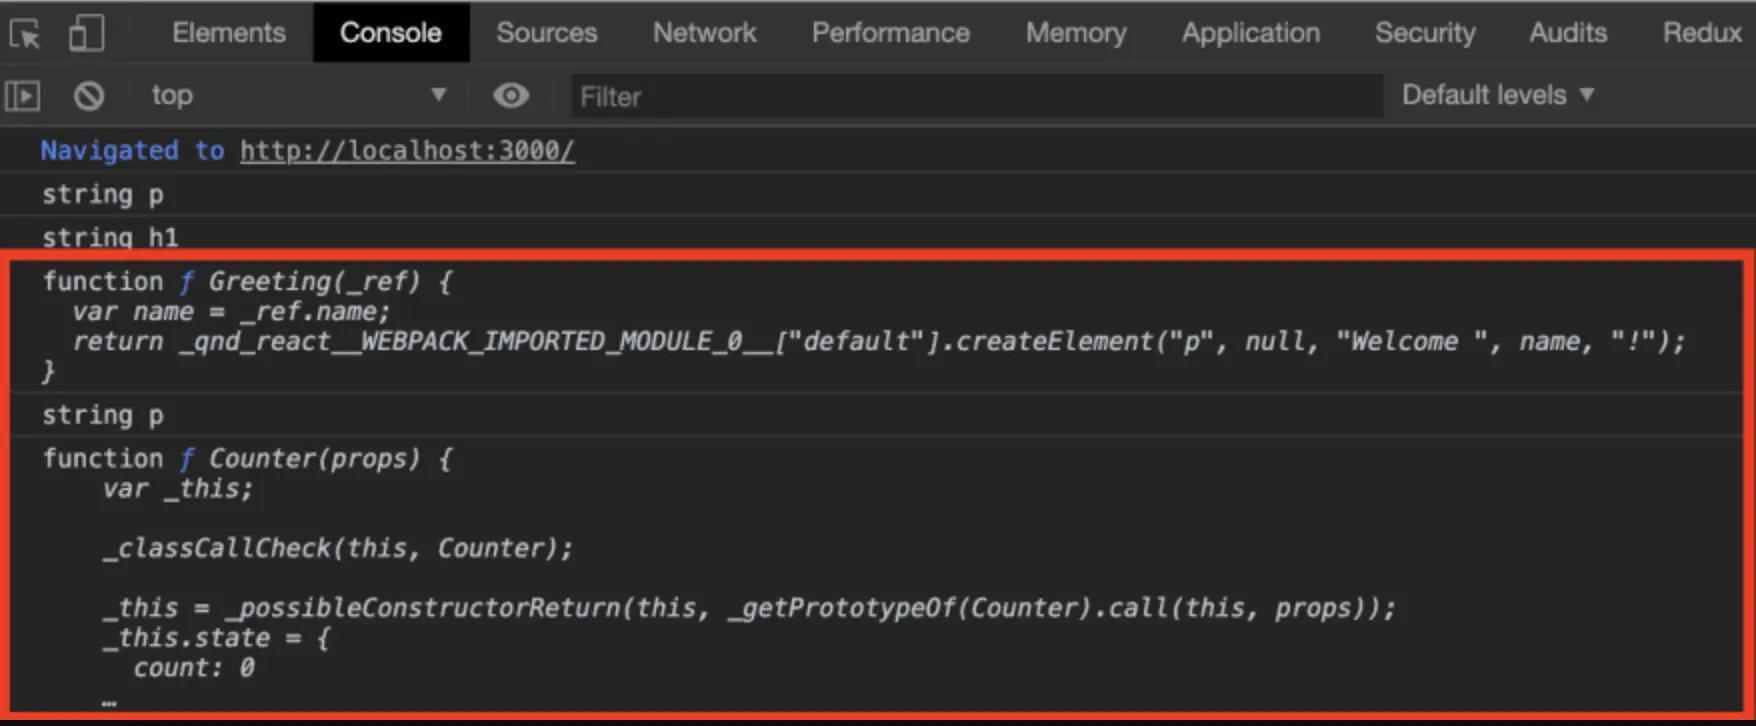Open the Security tab

click(x=1425, y=32)
